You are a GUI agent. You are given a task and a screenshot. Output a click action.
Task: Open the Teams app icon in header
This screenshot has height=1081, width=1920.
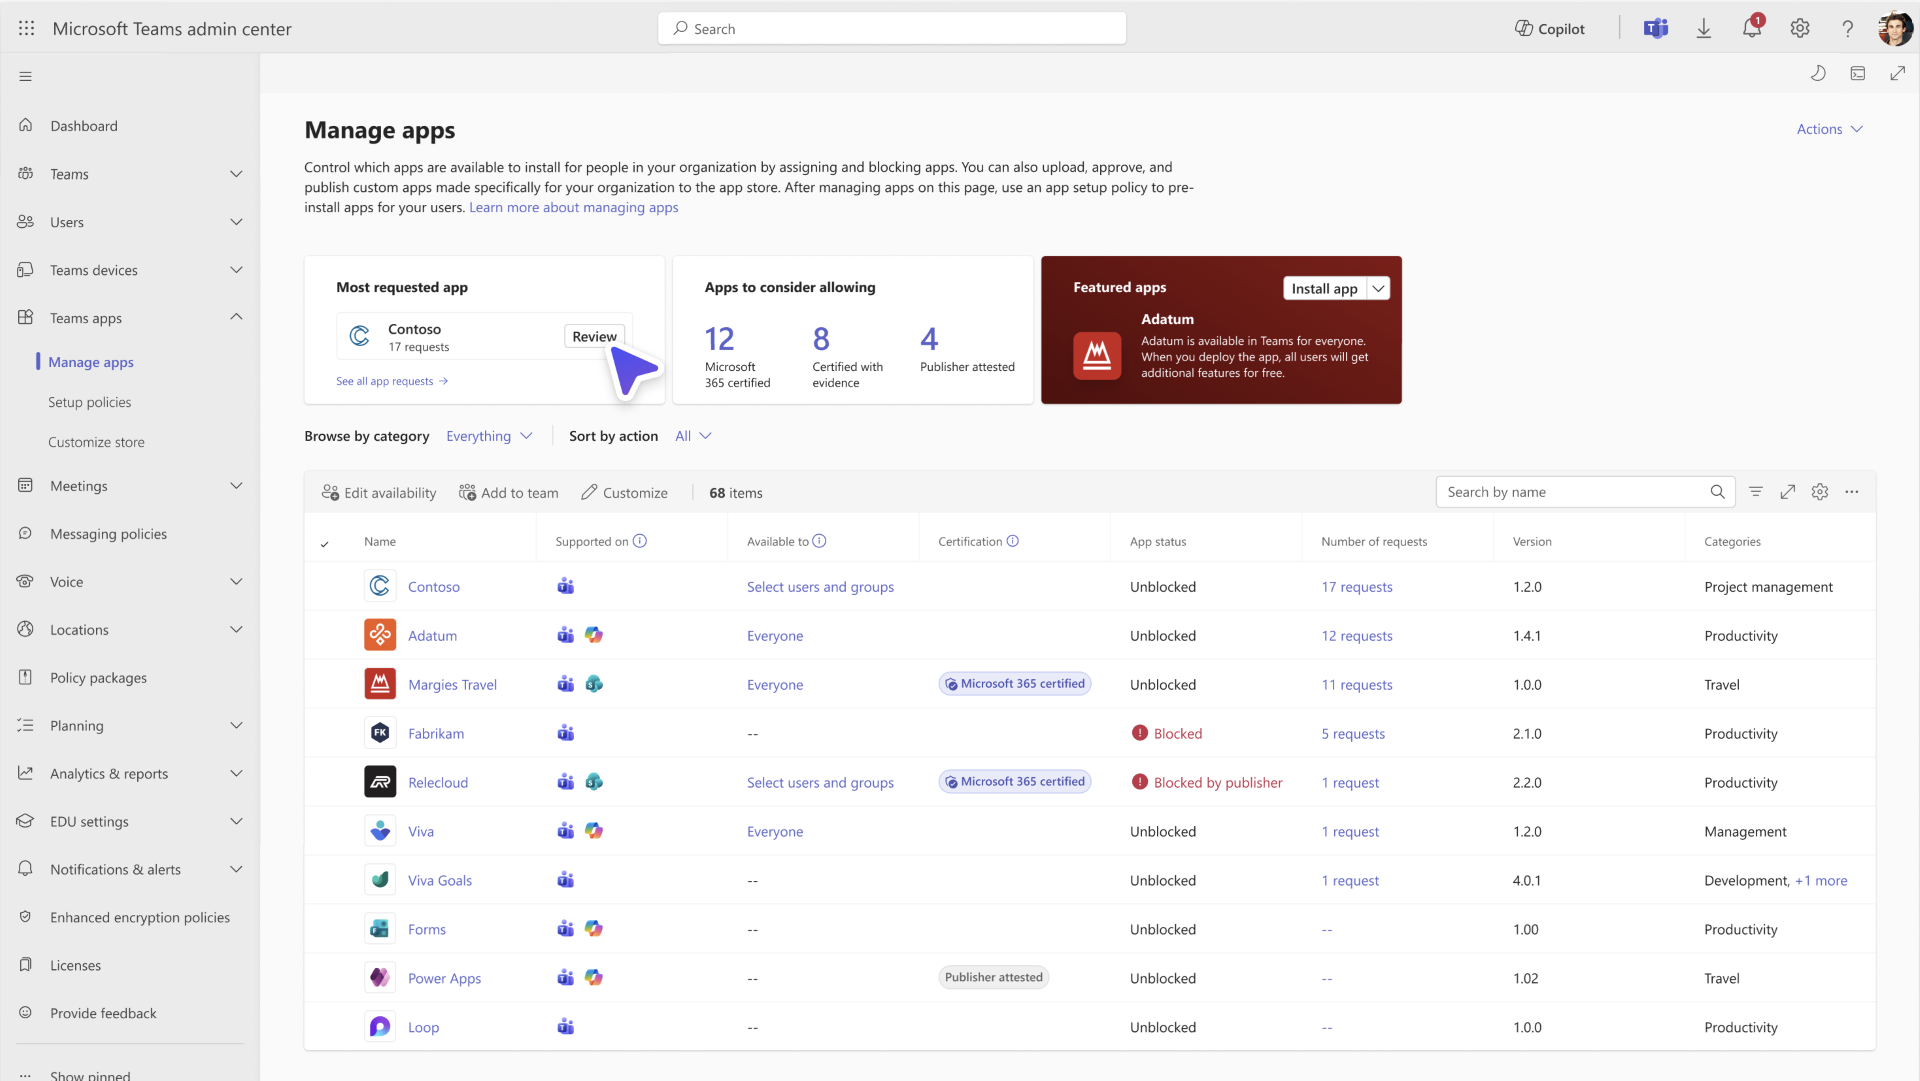pyautogui.click(x=1656, y=29)
